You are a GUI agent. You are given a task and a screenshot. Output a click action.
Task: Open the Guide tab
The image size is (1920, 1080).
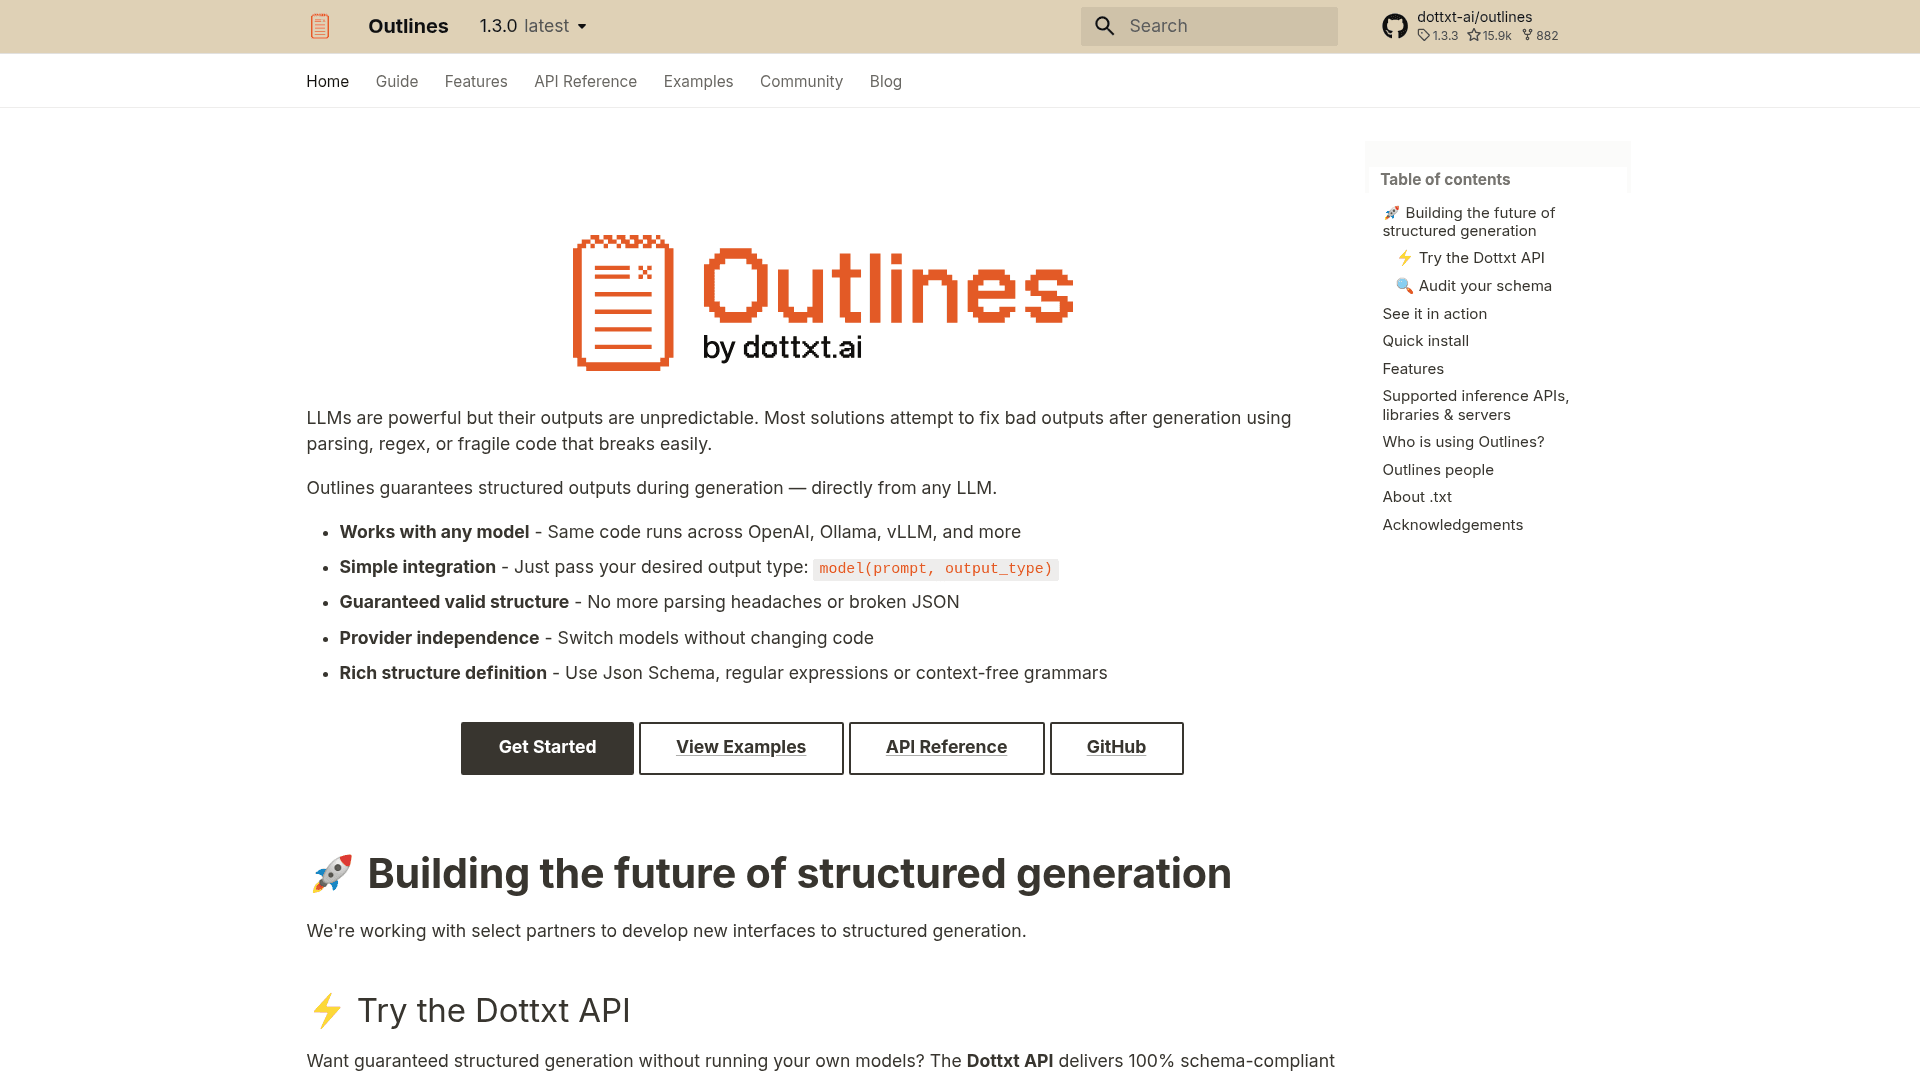(397, 81)
